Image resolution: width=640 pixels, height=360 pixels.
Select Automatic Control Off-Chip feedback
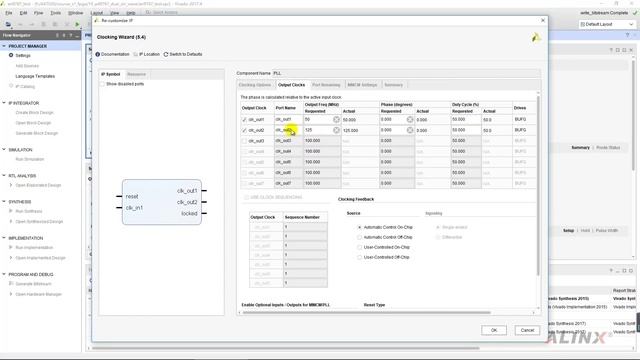tap(360, 237)
